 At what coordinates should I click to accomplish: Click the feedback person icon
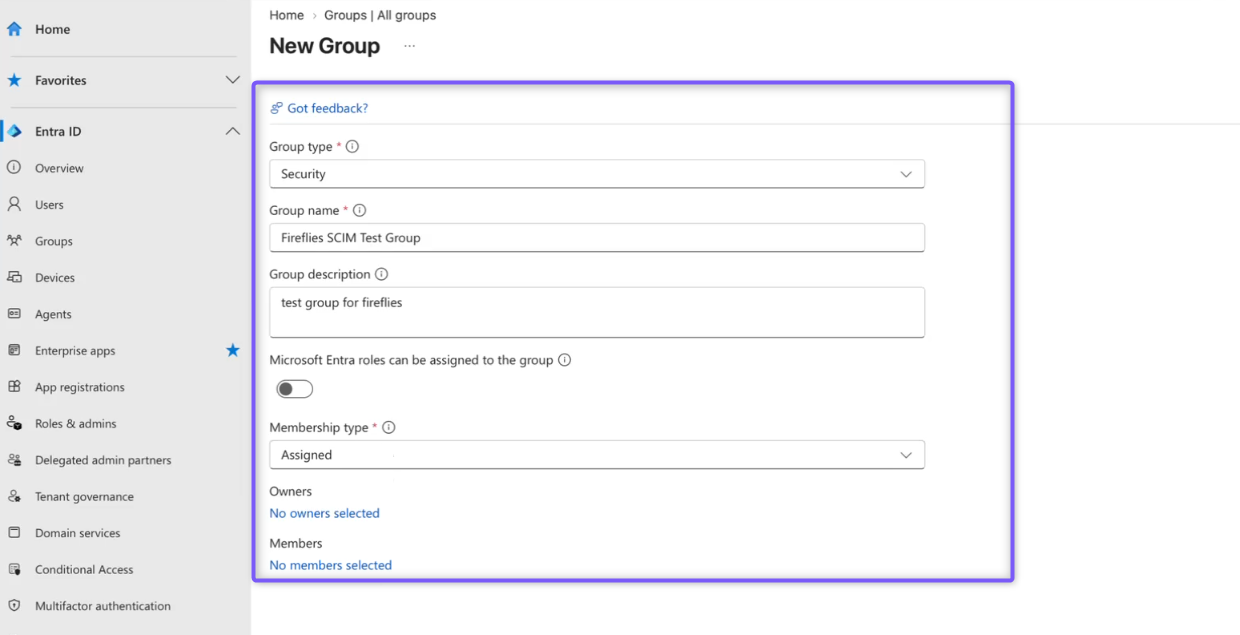tap(276, 108)
